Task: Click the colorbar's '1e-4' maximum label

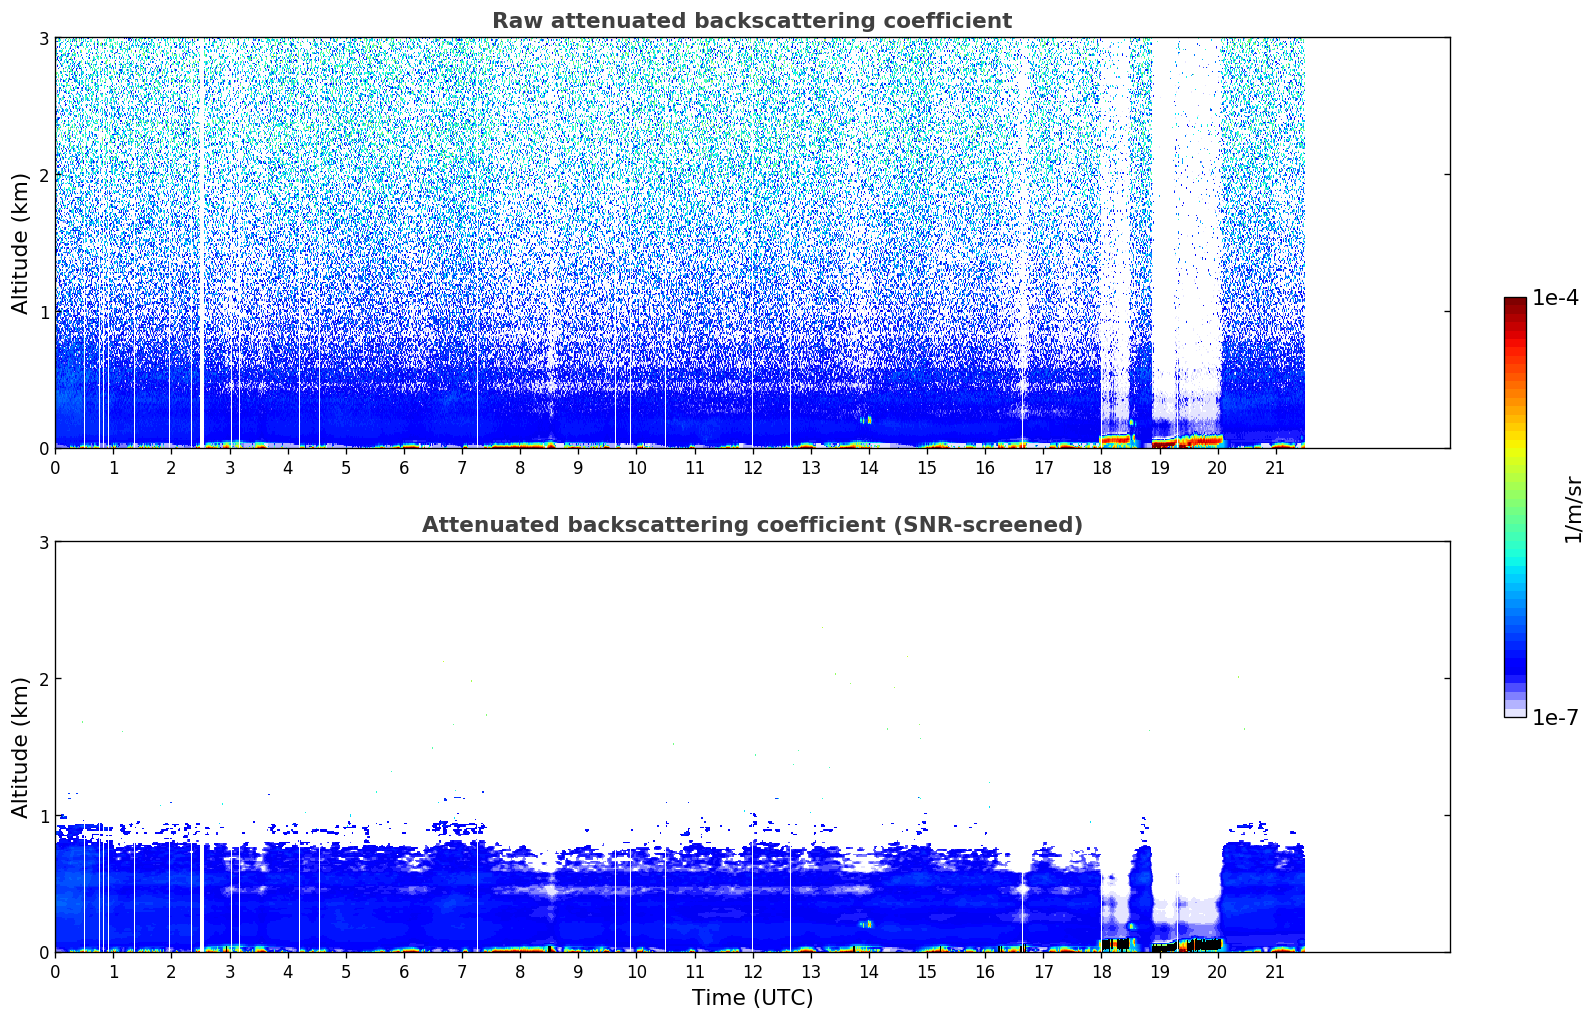Action: [x=1555, y=298]
